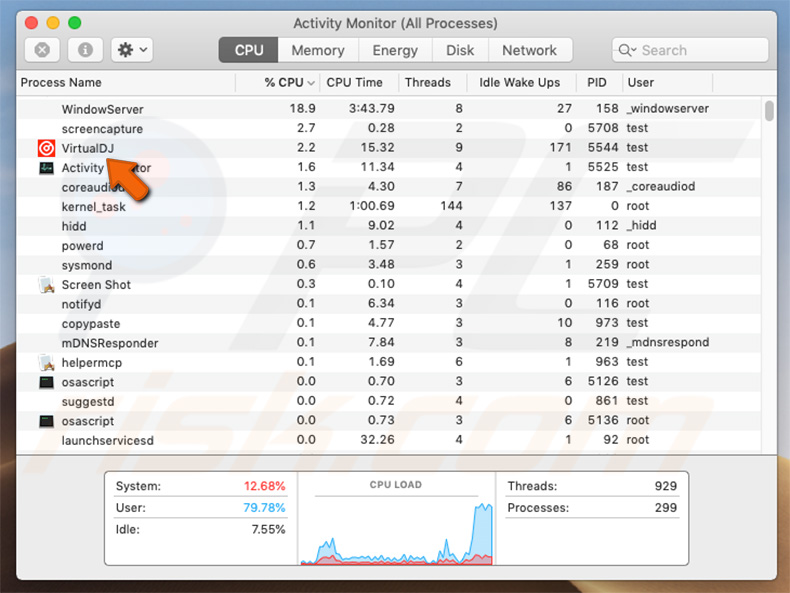Select the helpermcp process icon
This screenshot has width=790, height=593.
[x=46, y=362]
